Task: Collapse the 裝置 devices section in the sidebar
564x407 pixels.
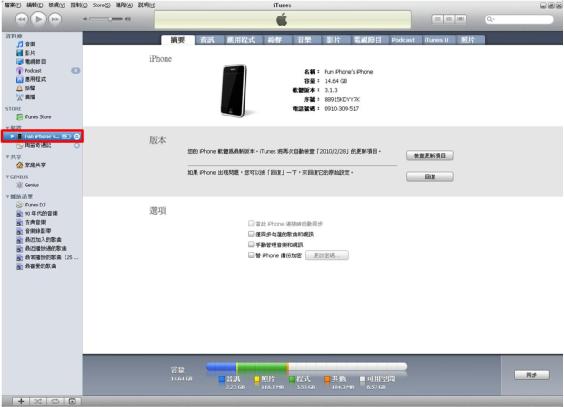Action: [8, 128]
